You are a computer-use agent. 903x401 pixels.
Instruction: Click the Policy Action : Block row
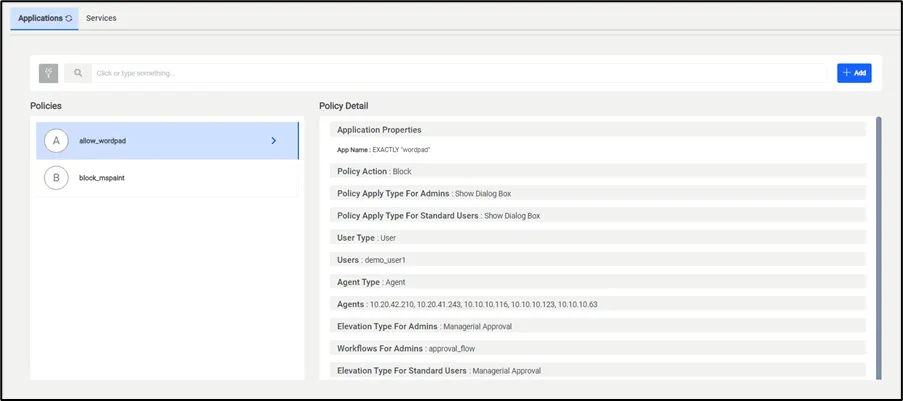[598, 171]
